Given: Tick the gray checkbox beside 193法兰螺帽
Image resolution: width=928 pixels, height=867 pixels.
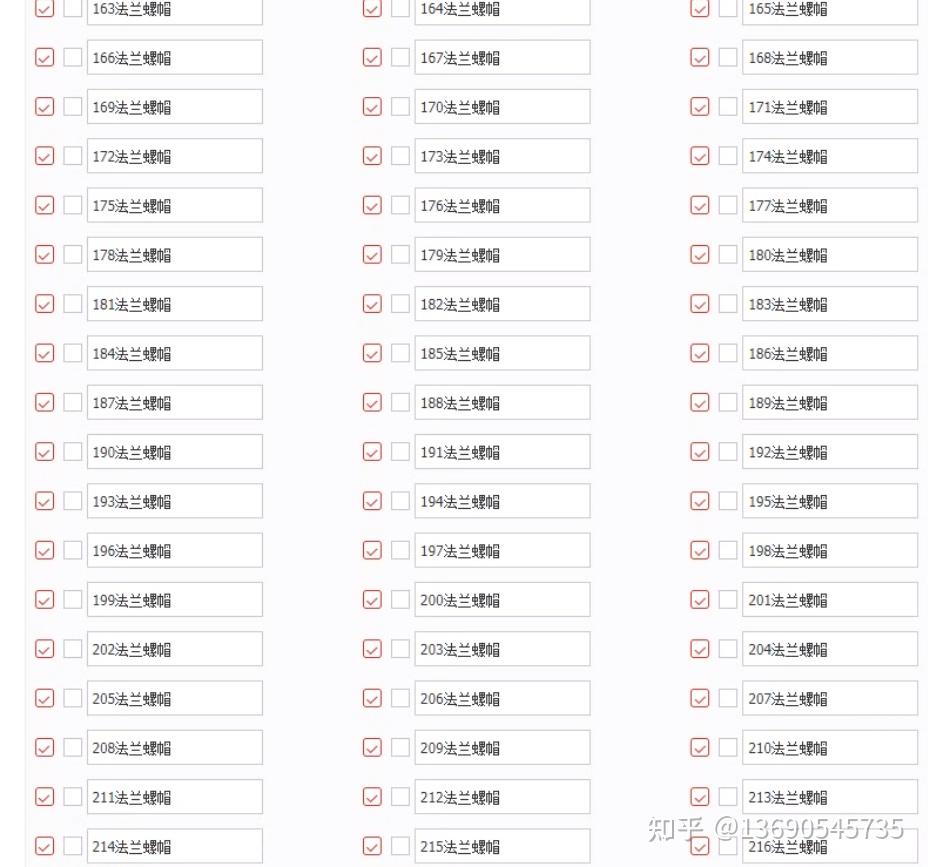Looking at the screenshot, I should 73,501.
